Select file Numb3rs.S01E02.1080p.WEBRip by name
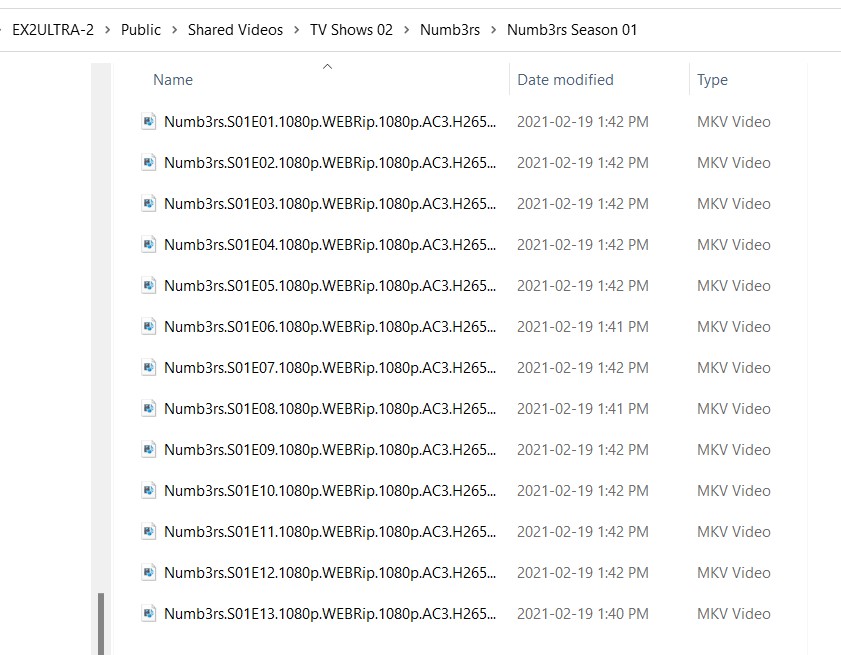The image size is (841, 655). coord(330,163)
